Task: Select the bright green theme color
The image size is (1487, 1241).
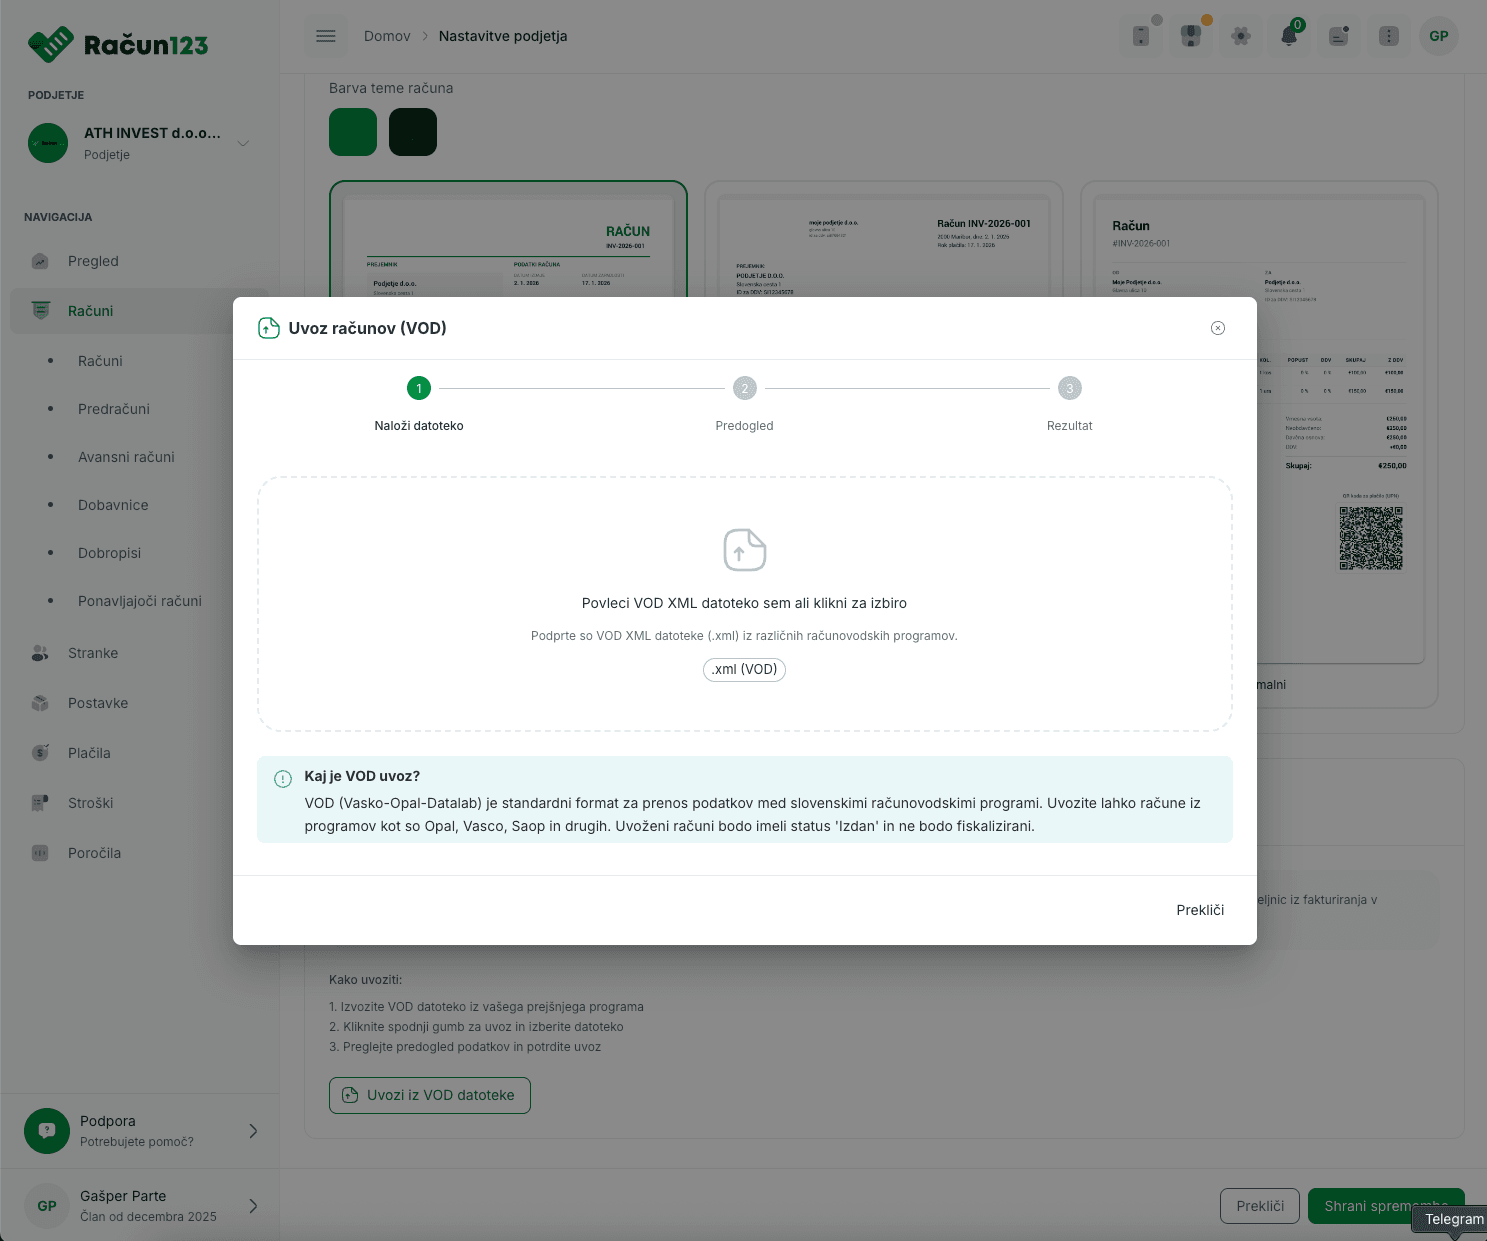Action: pyautogui.click(x=353, y=132)
